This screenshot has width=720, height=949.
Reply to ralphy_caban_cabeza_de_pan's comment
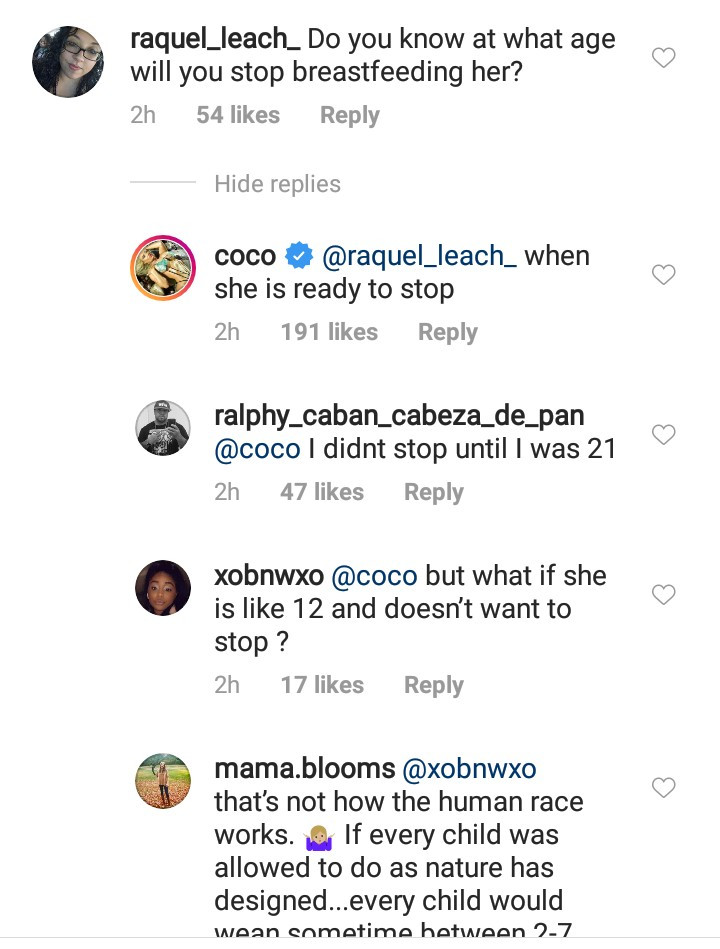coord(433,492)
